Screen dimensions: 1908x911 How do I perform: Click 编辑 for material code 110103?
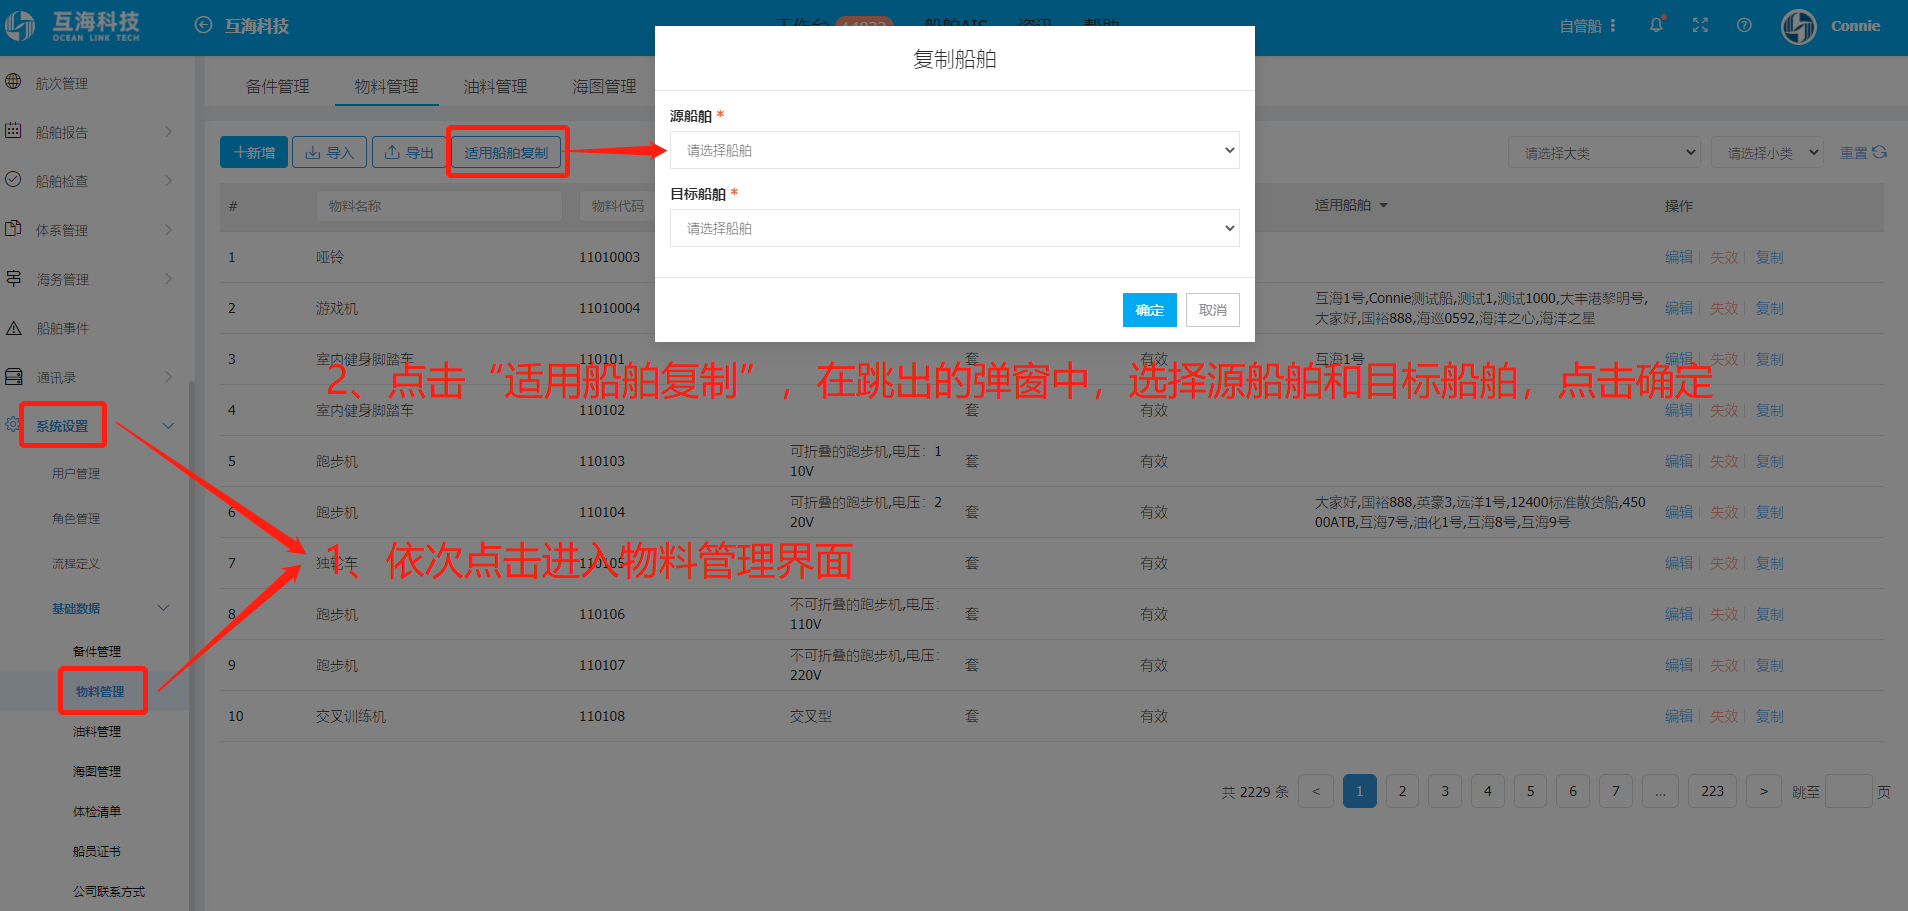click(1678, 461)
